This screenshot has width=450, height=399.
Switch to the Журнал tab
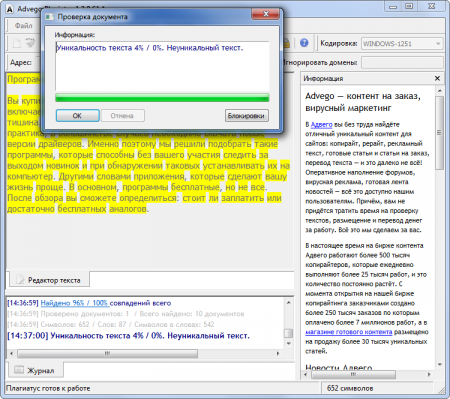tap(35, 370)
